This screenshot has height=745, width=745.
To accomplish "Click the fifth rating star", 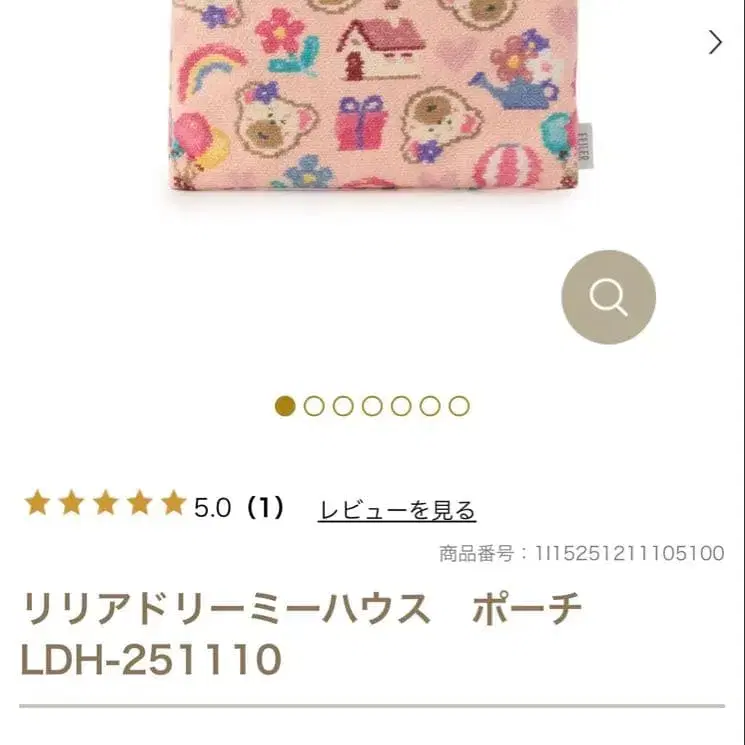I will [173, 503].
